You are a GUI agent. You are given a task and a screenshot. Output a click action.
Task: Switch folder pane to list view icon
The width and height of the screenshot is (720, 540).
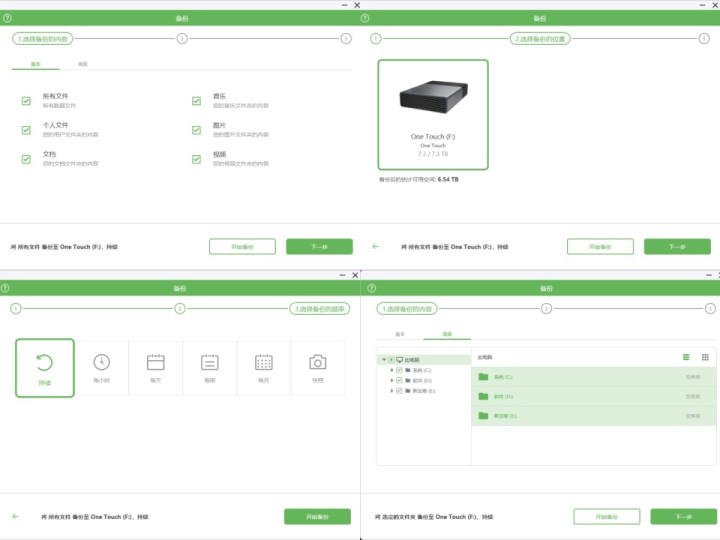click(686, 357)
